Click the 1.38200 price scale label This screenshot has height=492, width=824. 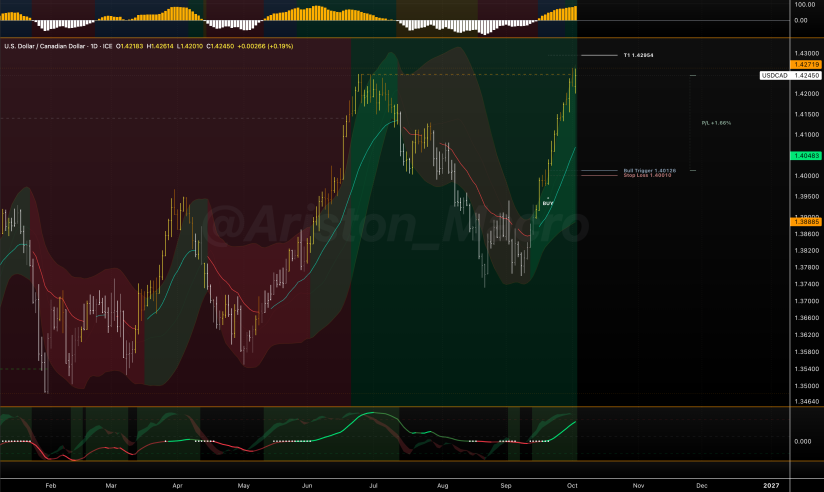pos(807,251)
